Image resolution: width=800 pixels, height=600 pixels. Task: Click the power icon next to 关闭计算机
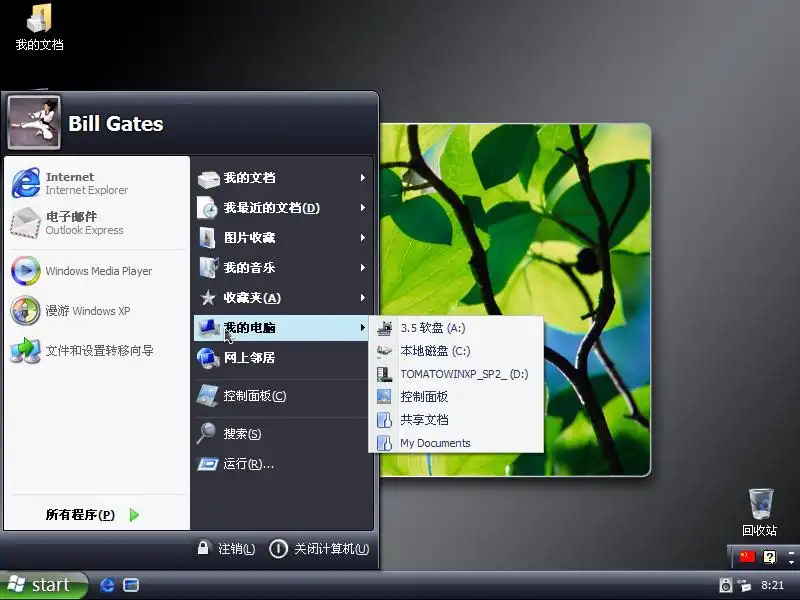[279, 549]
